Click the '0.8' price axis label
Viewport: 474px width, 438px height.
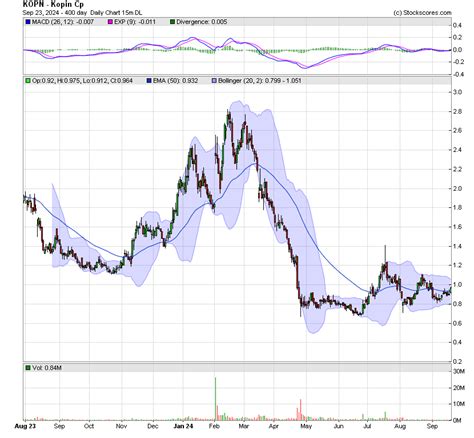click(x=458, y=304)
